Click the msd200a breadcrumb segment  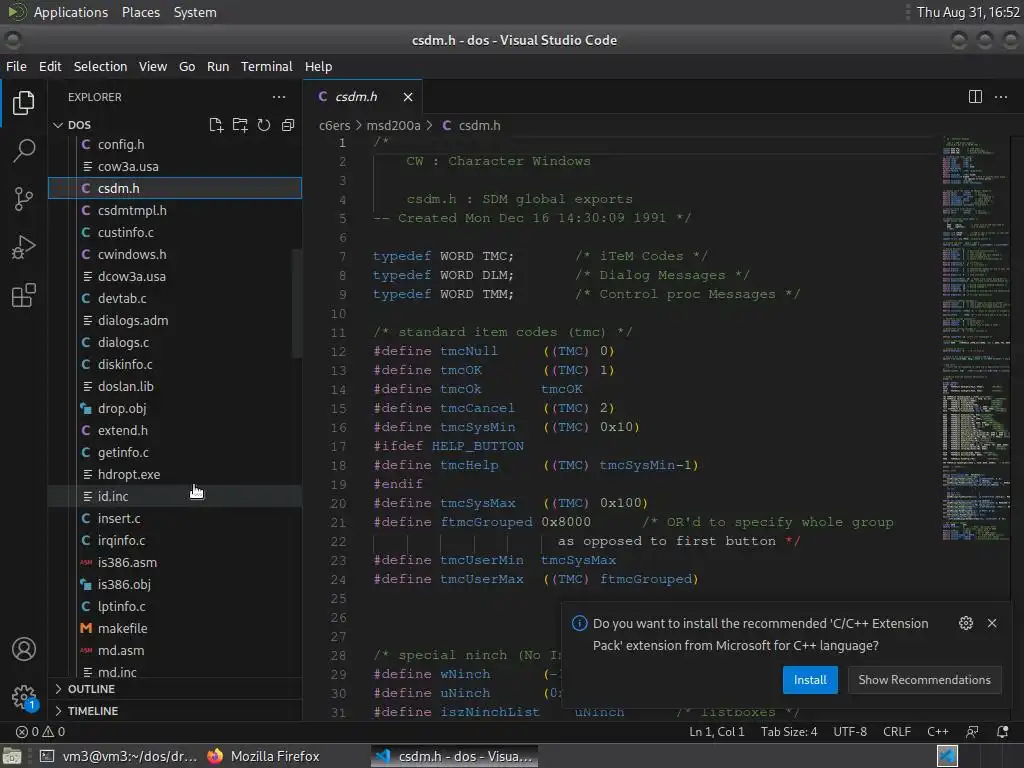393,125
